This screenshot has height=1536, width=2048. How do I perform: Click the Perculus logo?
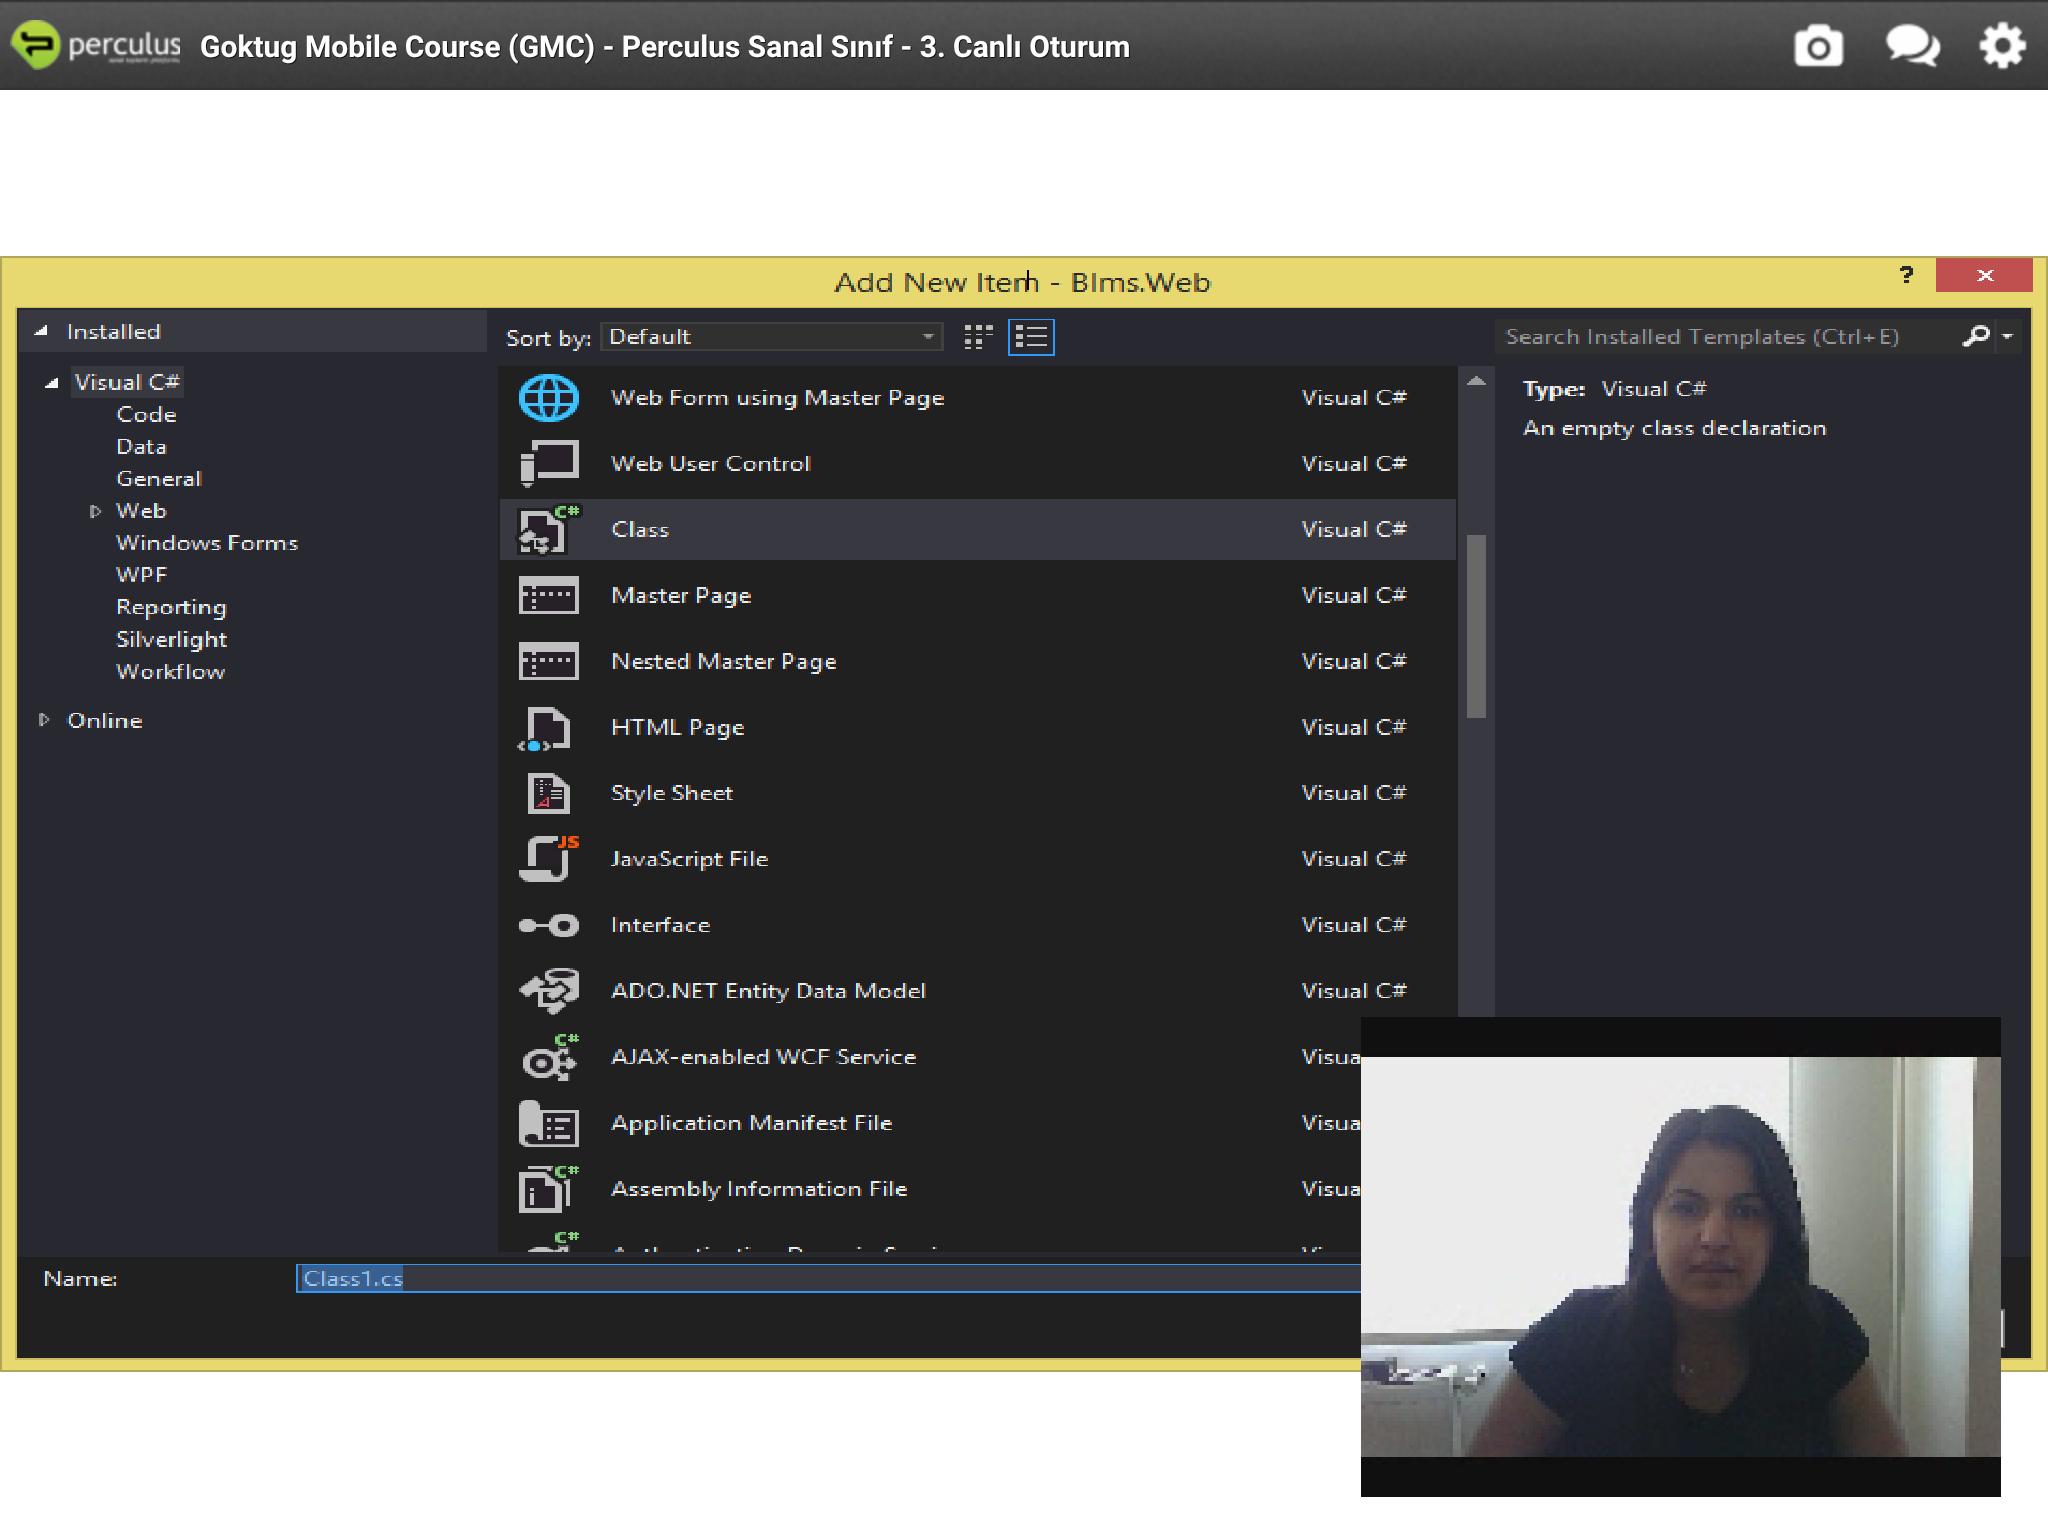tap(96, 45)
